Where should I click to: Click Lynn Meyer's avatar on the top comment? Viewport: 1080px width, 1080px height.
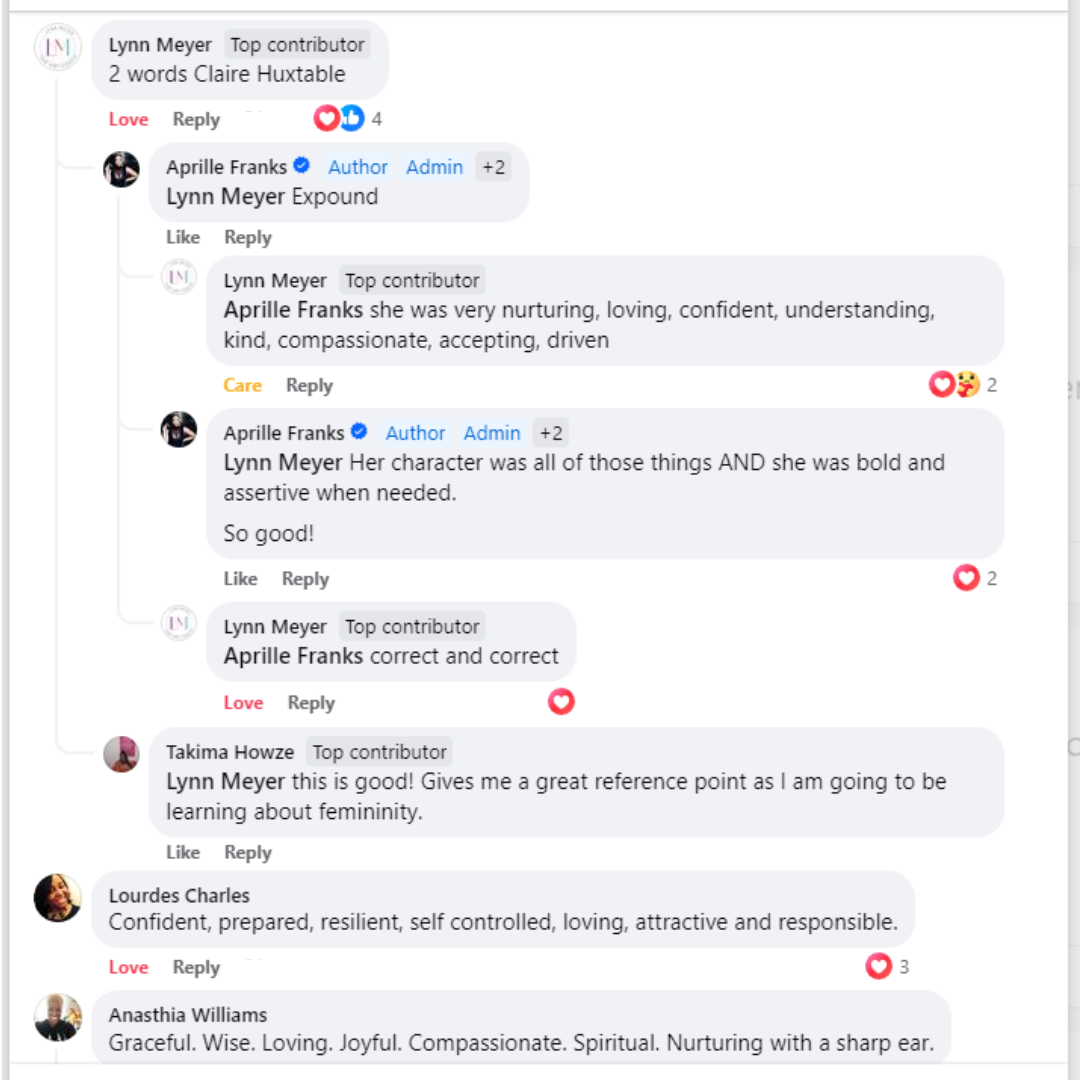click(56, 47)
